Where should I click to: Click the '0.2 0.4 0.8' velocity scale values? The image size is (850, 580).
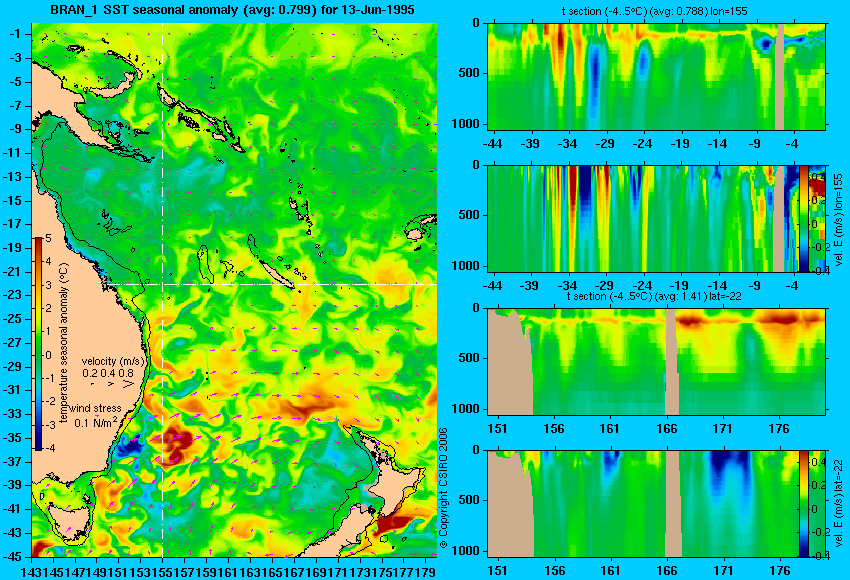coord(108,373)
